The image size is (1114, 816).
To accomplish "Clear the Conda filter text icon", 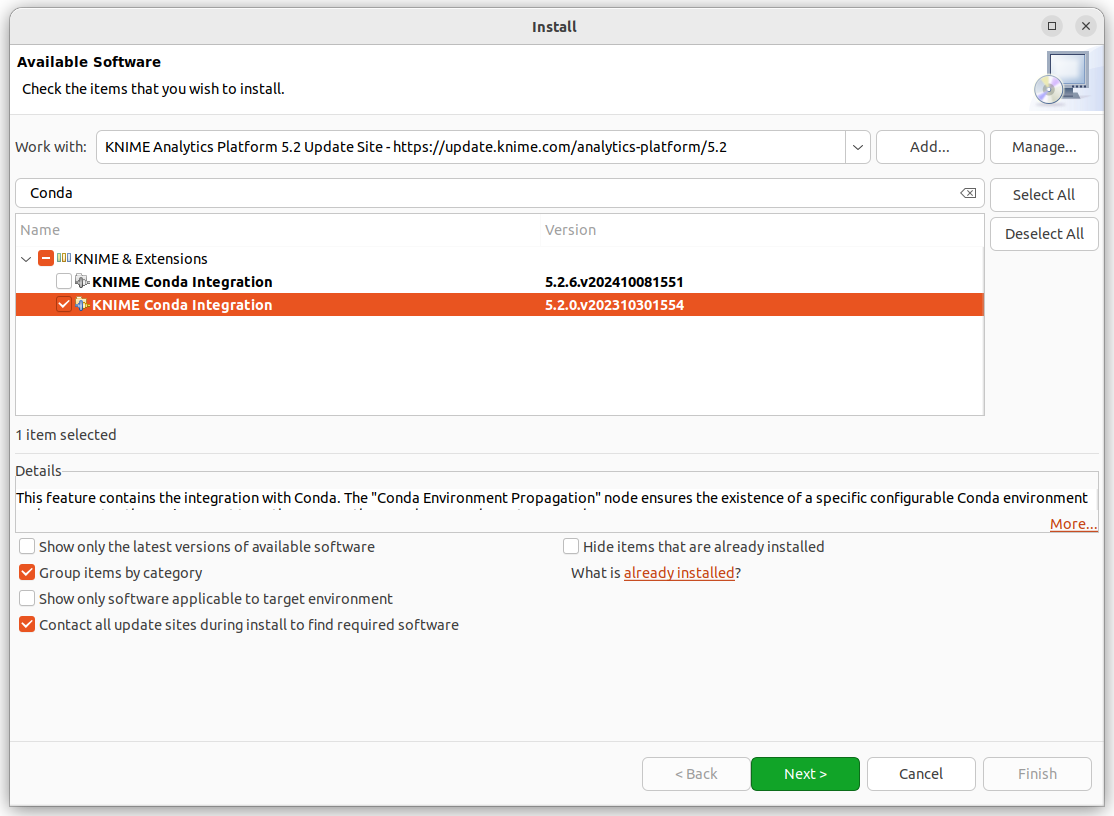I will [x=967, y=193].
